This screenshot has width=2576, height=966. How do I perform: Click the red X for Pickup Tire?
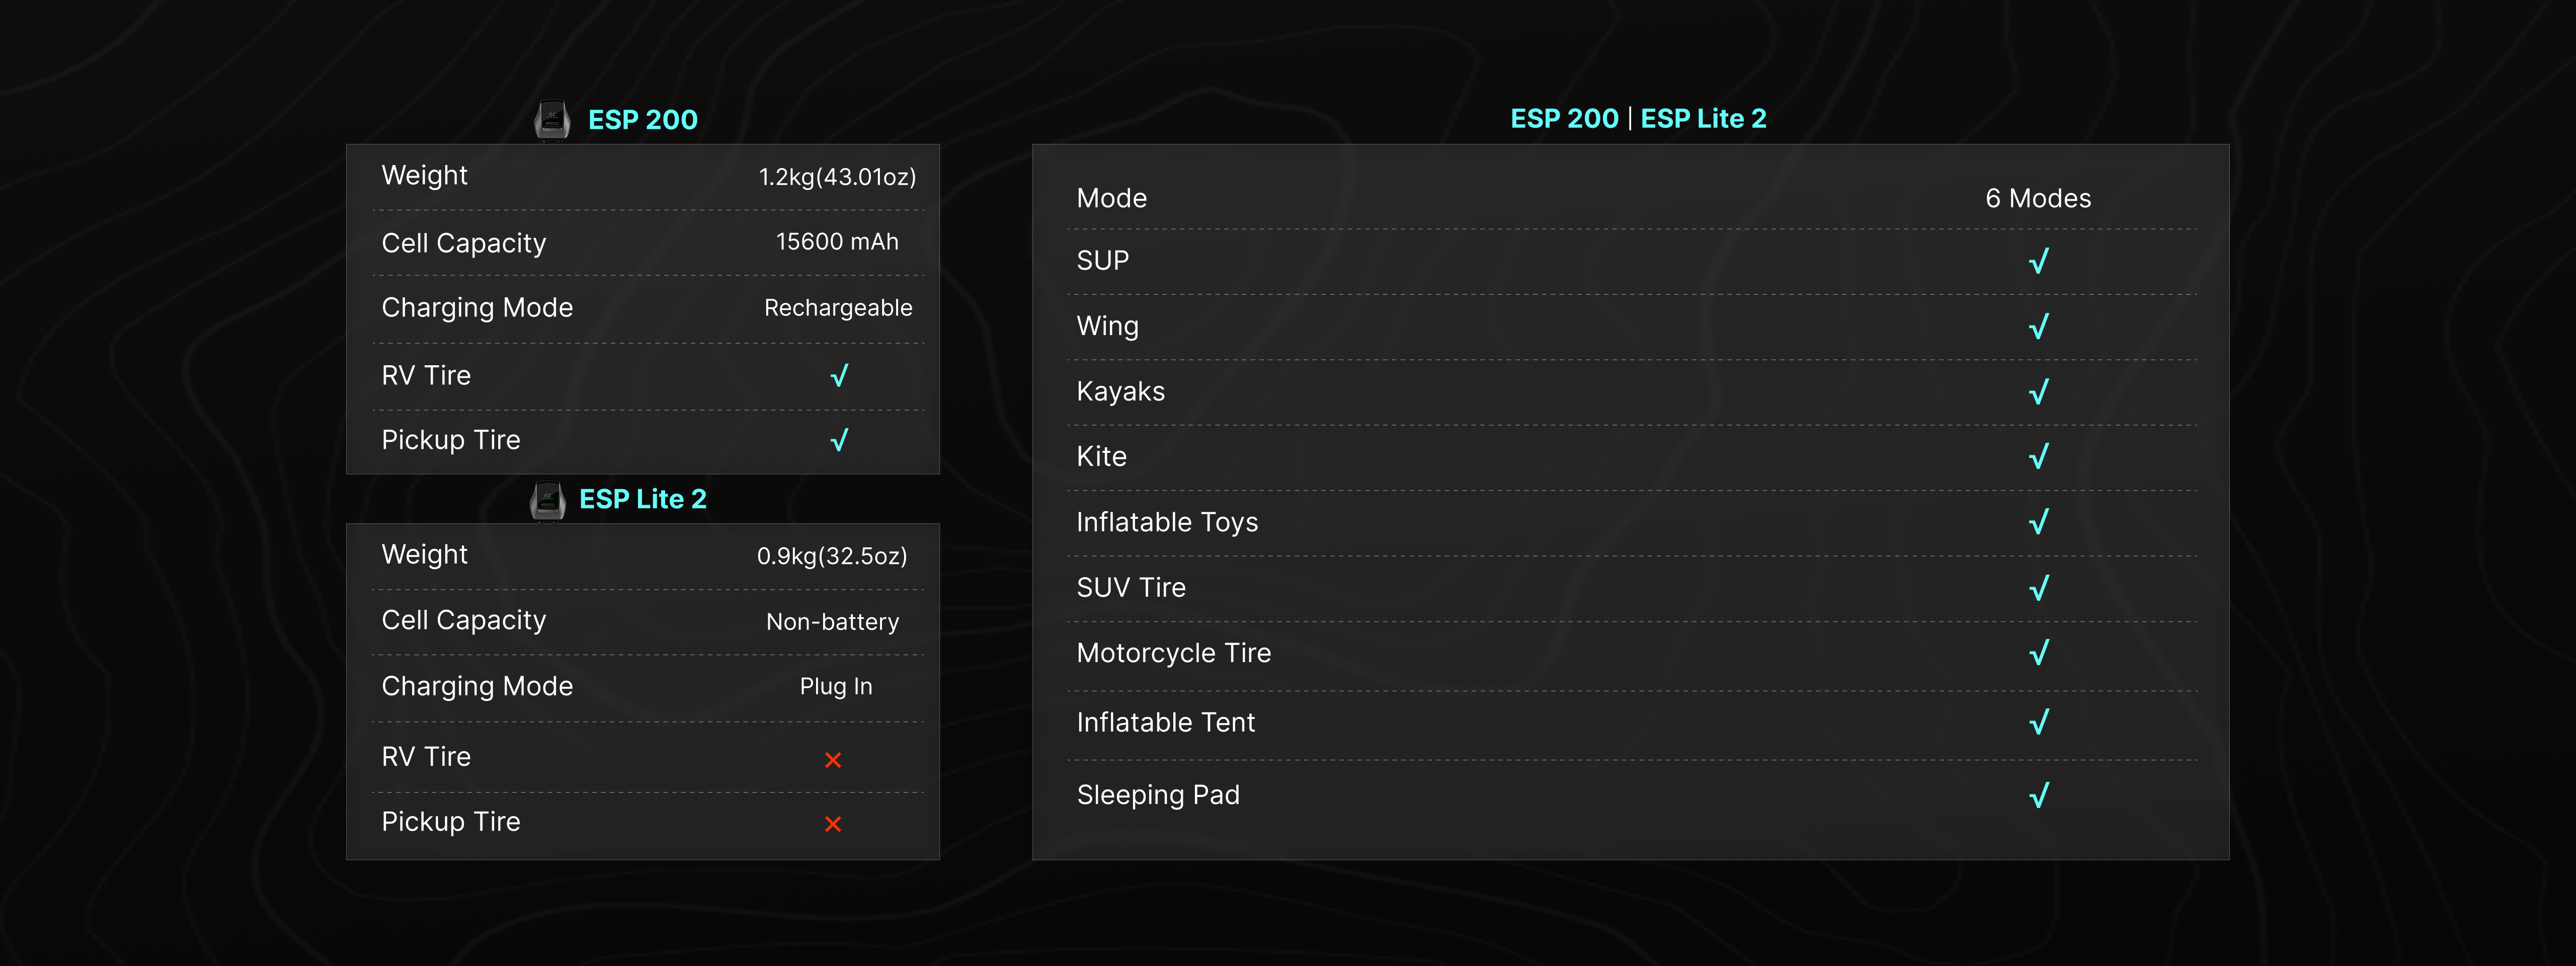(x=833, y=824)
